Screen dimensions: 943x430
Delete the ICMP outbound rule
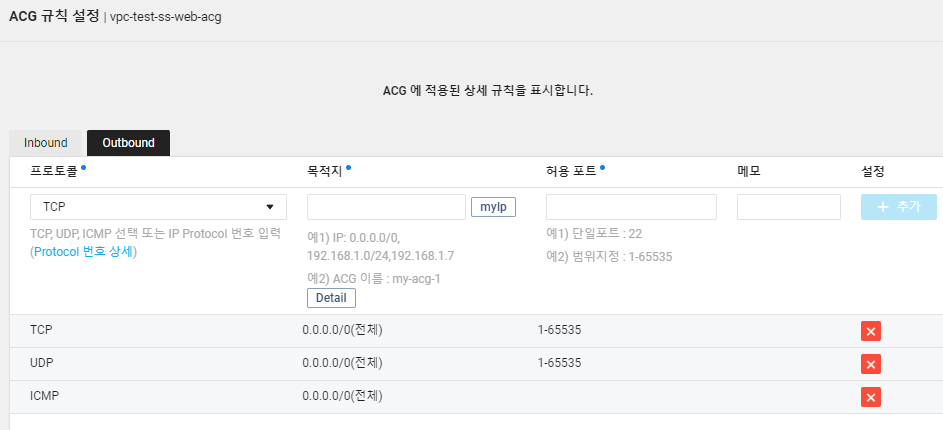(870, 397)
